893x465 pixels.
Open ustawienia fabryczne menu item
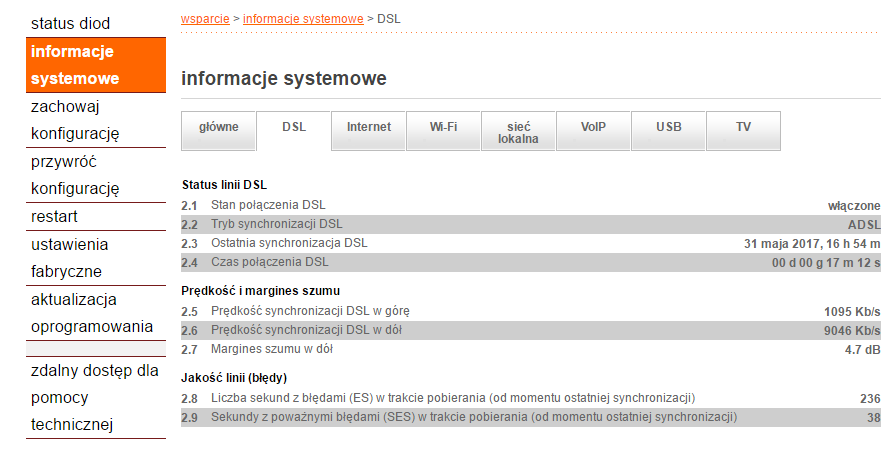70,257
